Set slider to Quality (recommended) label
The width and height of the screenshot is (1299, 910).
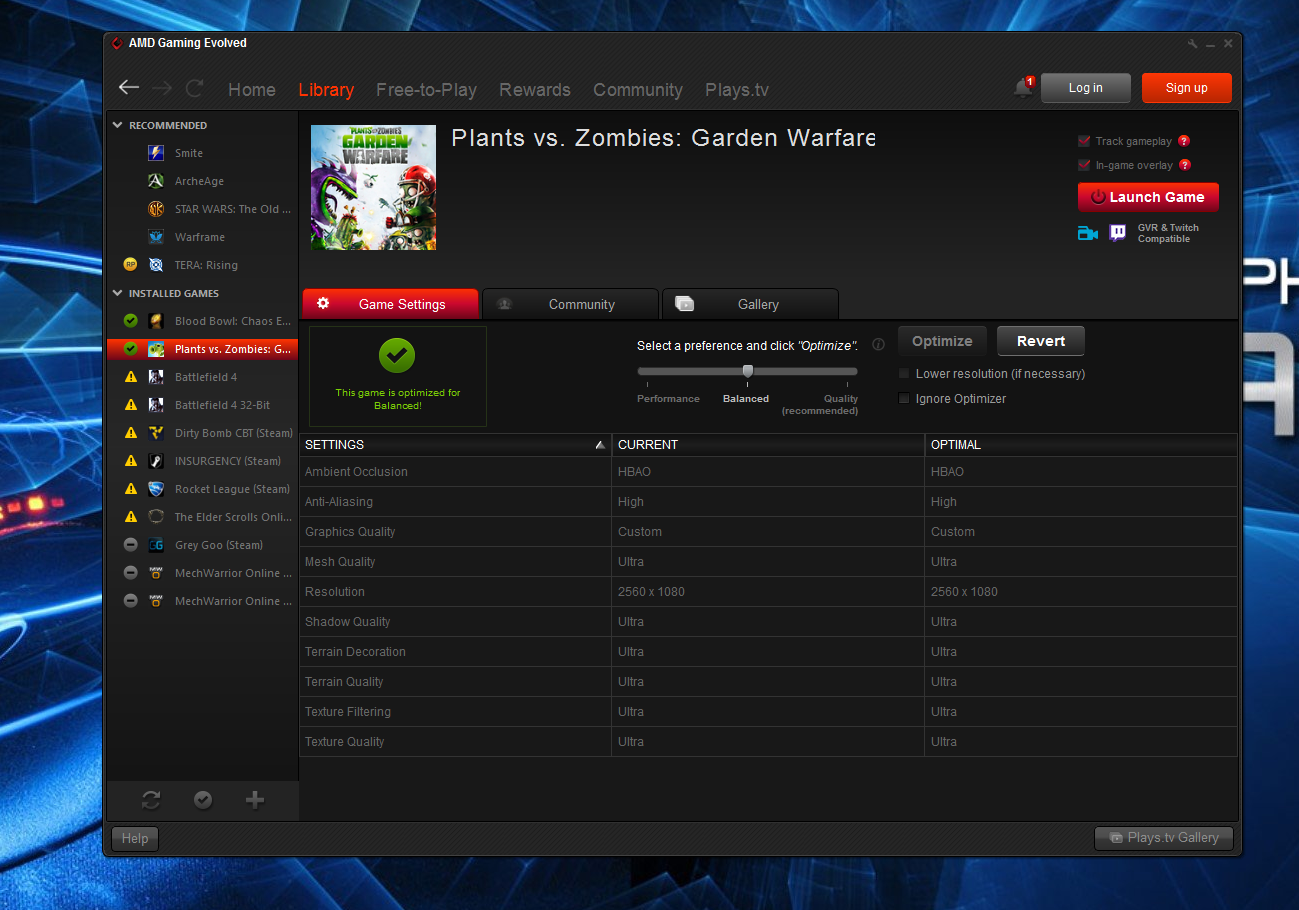pos(821,405)
